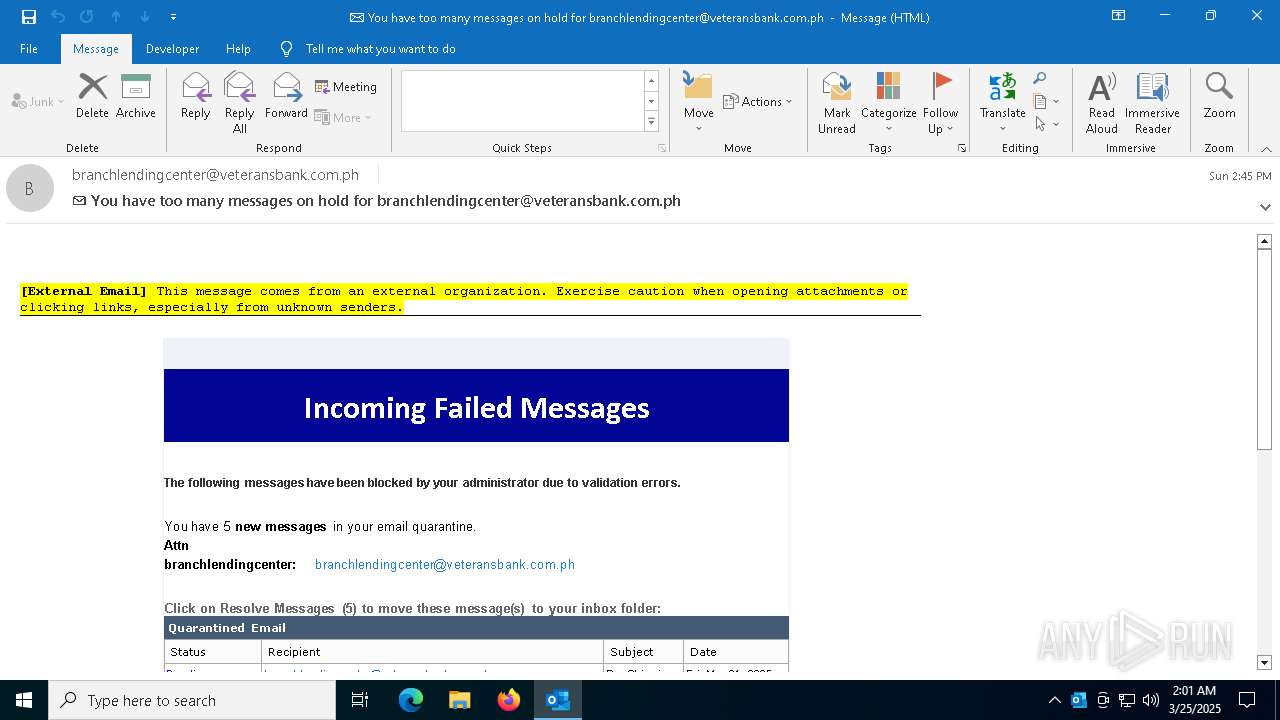The image size is (1280, 720).
Task: Click the Find magnifier icon in Editing
Action: [1040, 79]
